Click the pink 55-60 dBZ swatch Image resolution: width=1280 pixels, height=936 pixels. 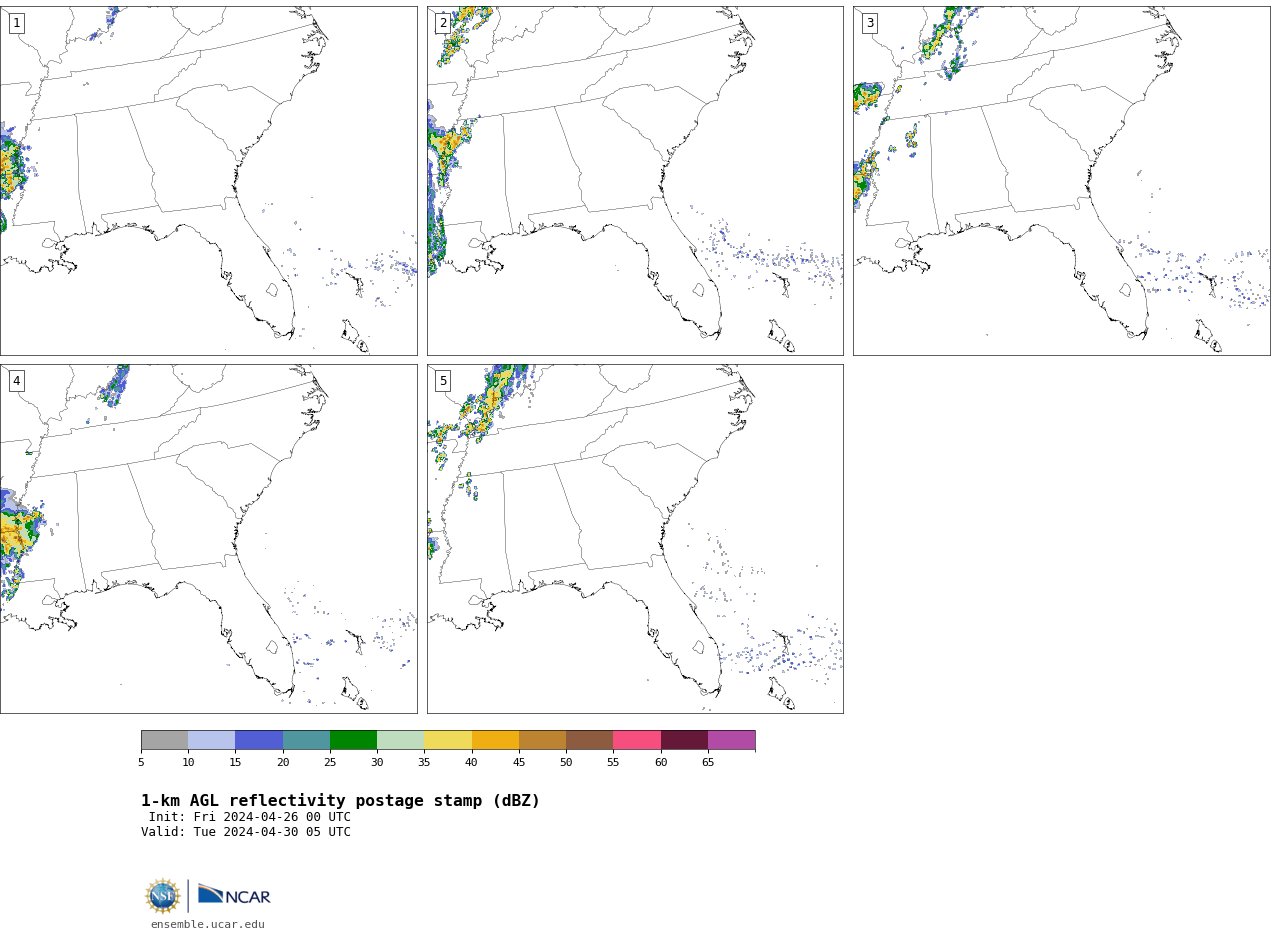coord(637,740)
